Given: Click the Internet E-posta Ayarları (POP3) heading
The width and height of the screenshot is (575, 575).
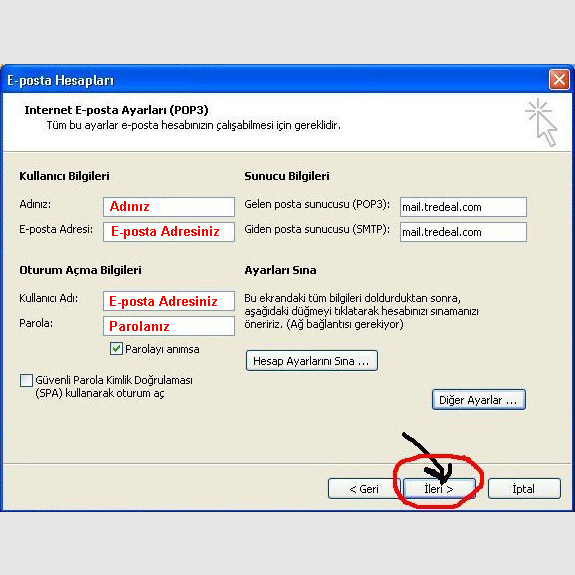Looking at the screenshot, I should (x=116, y=110).
